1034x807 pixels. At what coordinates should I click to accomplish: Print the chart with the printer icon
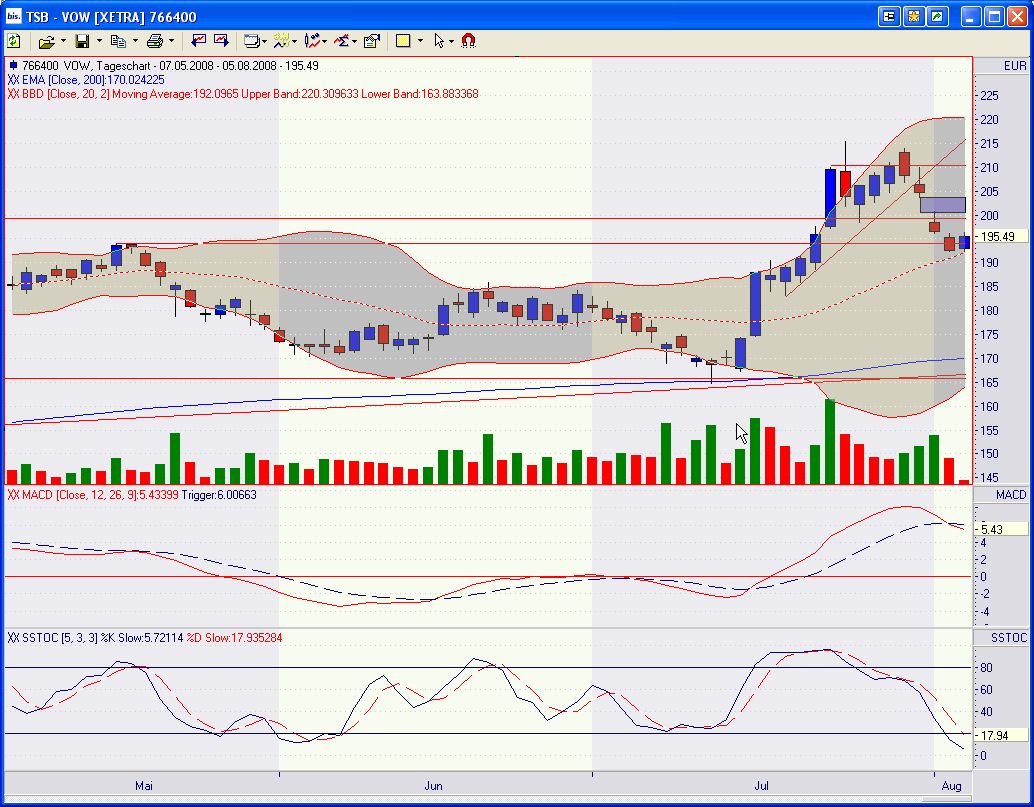coord(155,42)
